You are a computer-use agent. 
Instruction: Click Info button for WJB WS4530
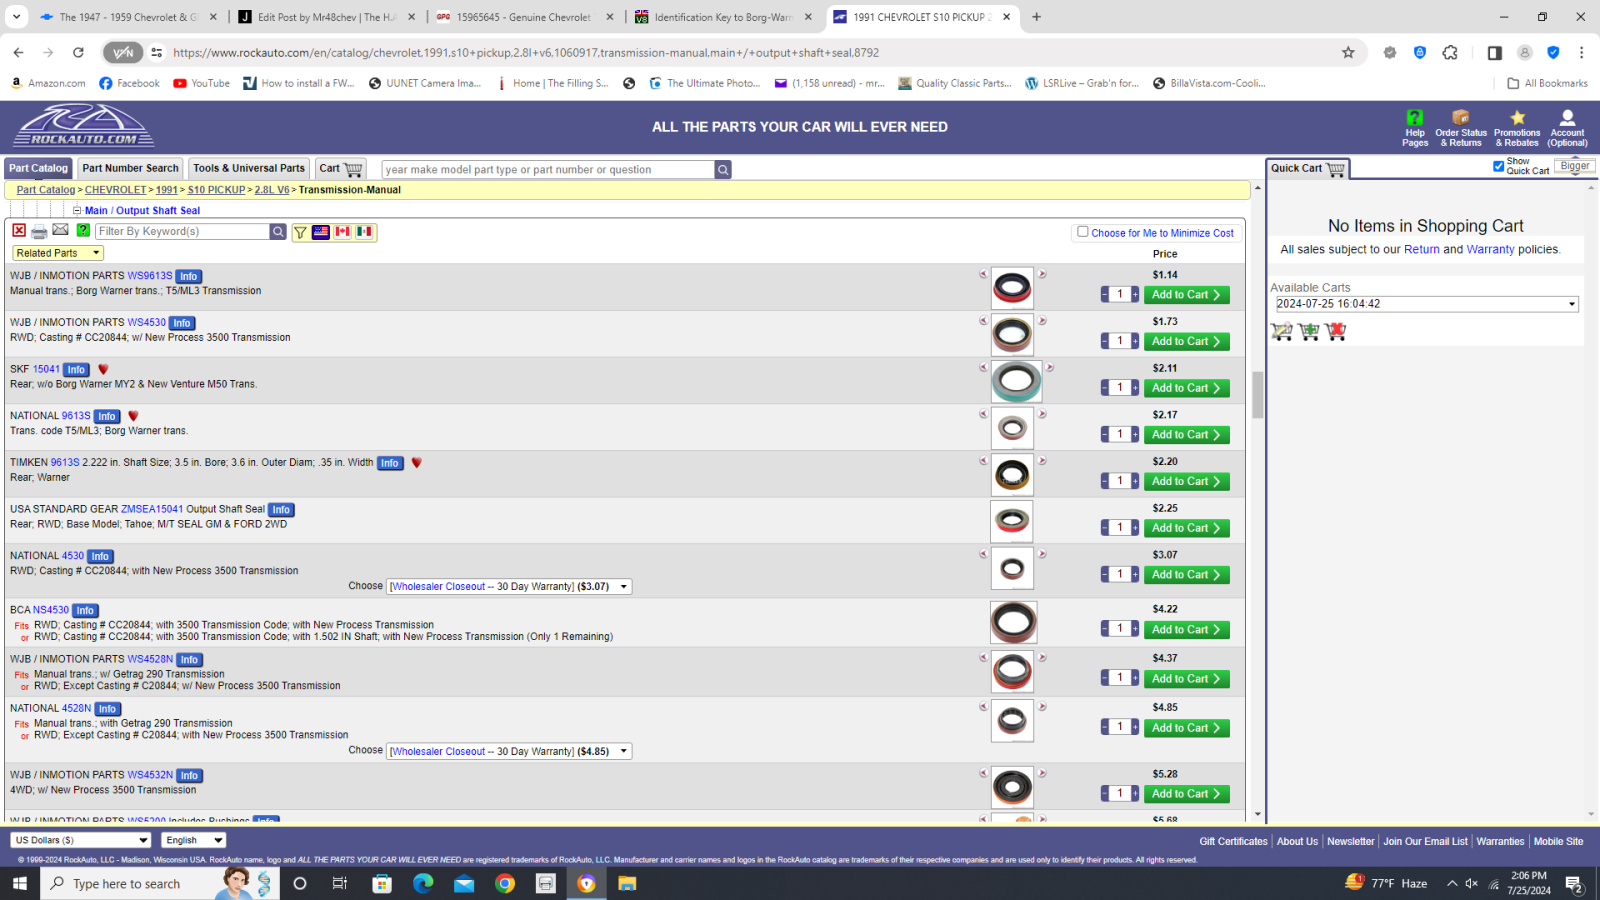(182, 323)
